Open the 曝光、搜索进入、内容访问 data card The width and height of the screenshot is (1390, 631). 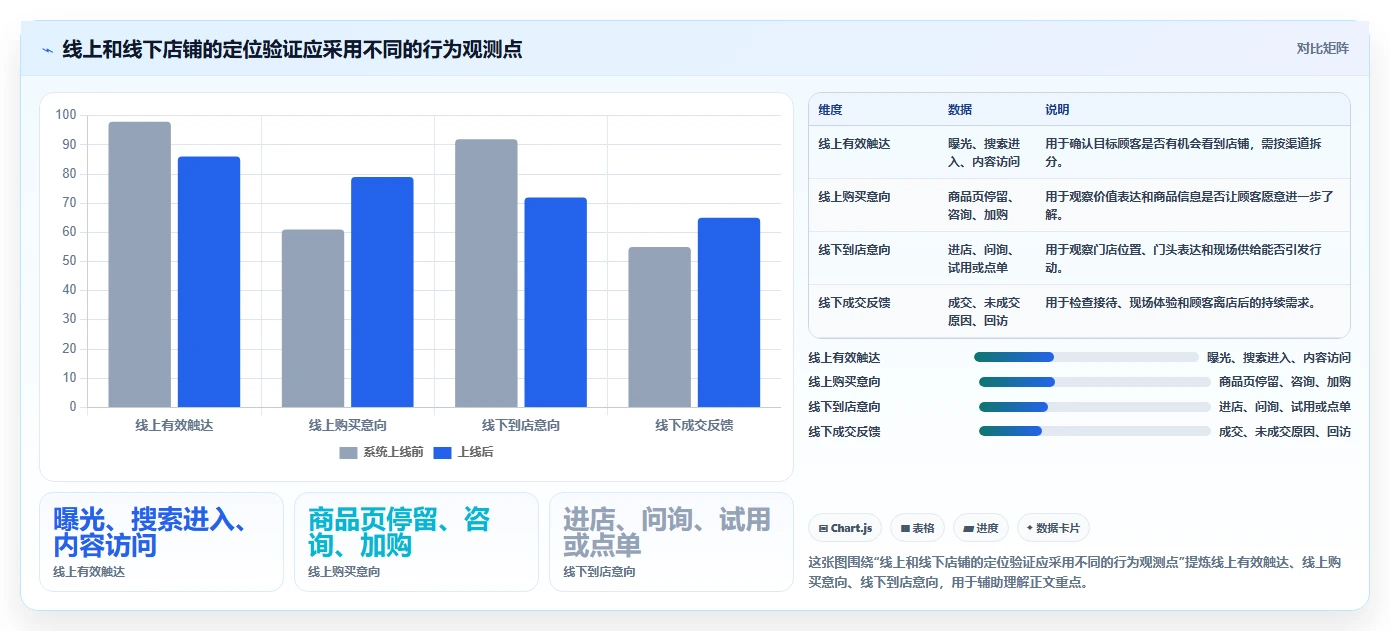(x=161, y=542)
